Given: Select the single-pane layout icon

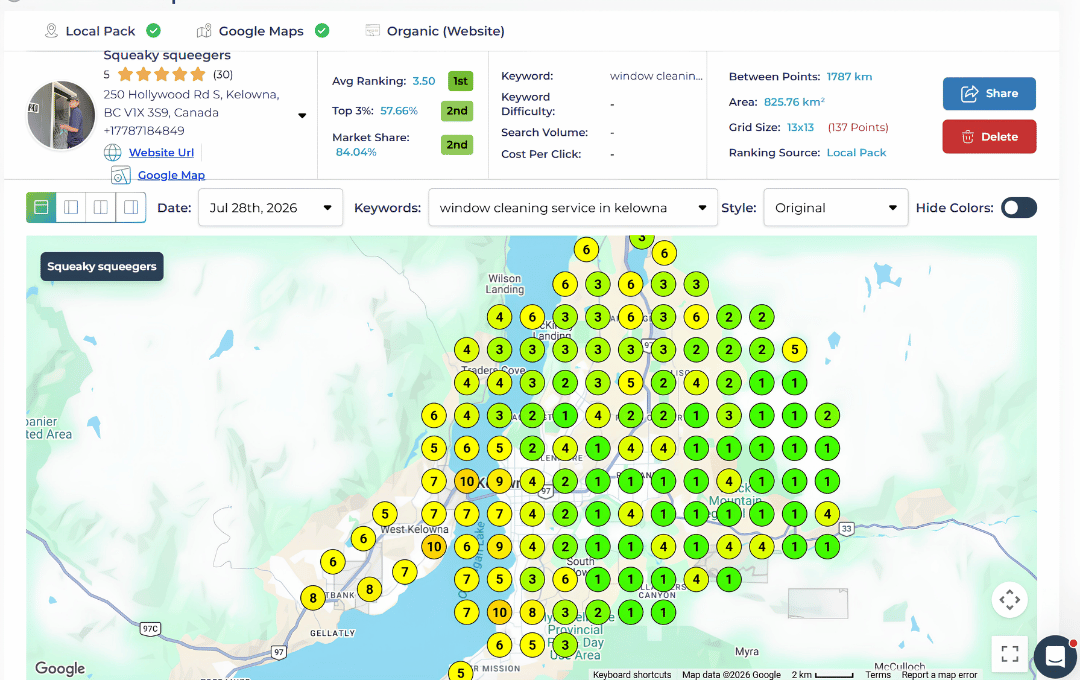Looking at the screenshot, I should coord(41,207).
